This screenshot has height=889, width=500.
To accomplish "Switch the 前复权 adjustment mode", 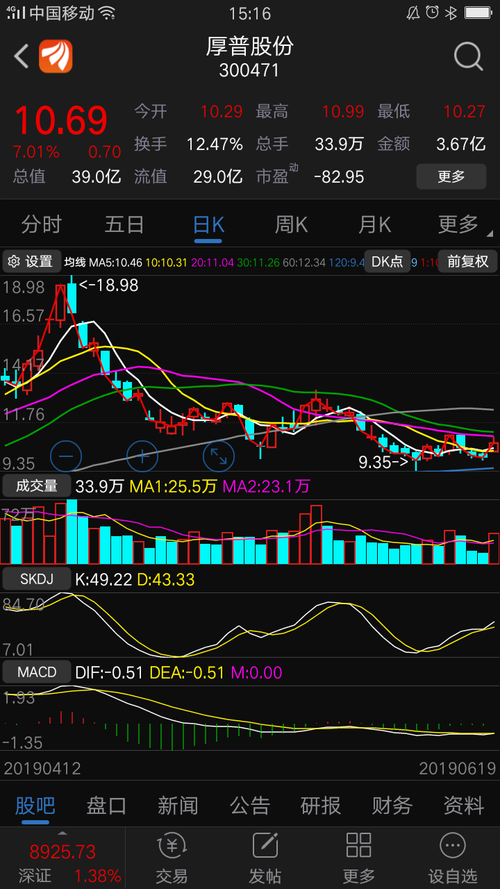I will (468, 261).
